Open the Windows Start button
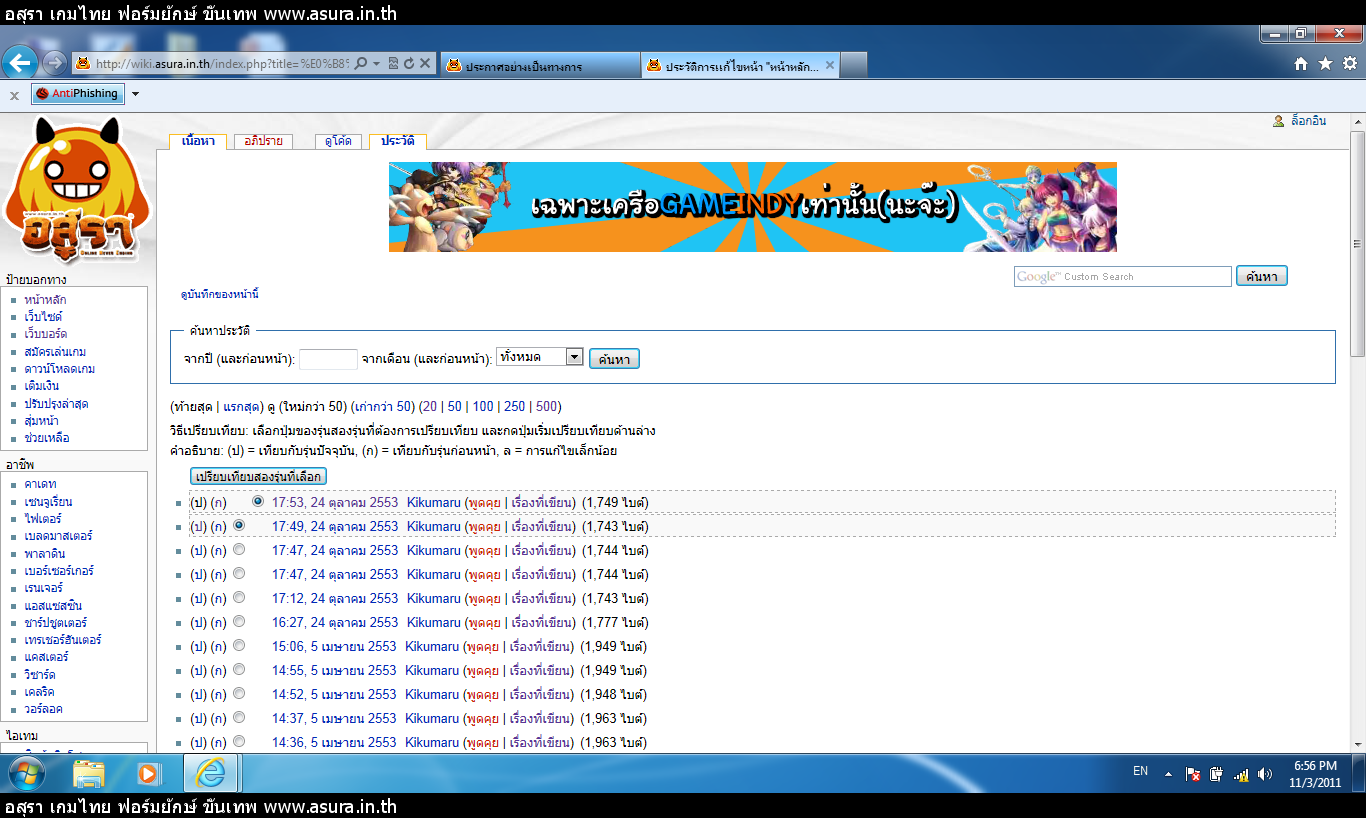The image size is (1366, 818). click(x=26, y=773)
